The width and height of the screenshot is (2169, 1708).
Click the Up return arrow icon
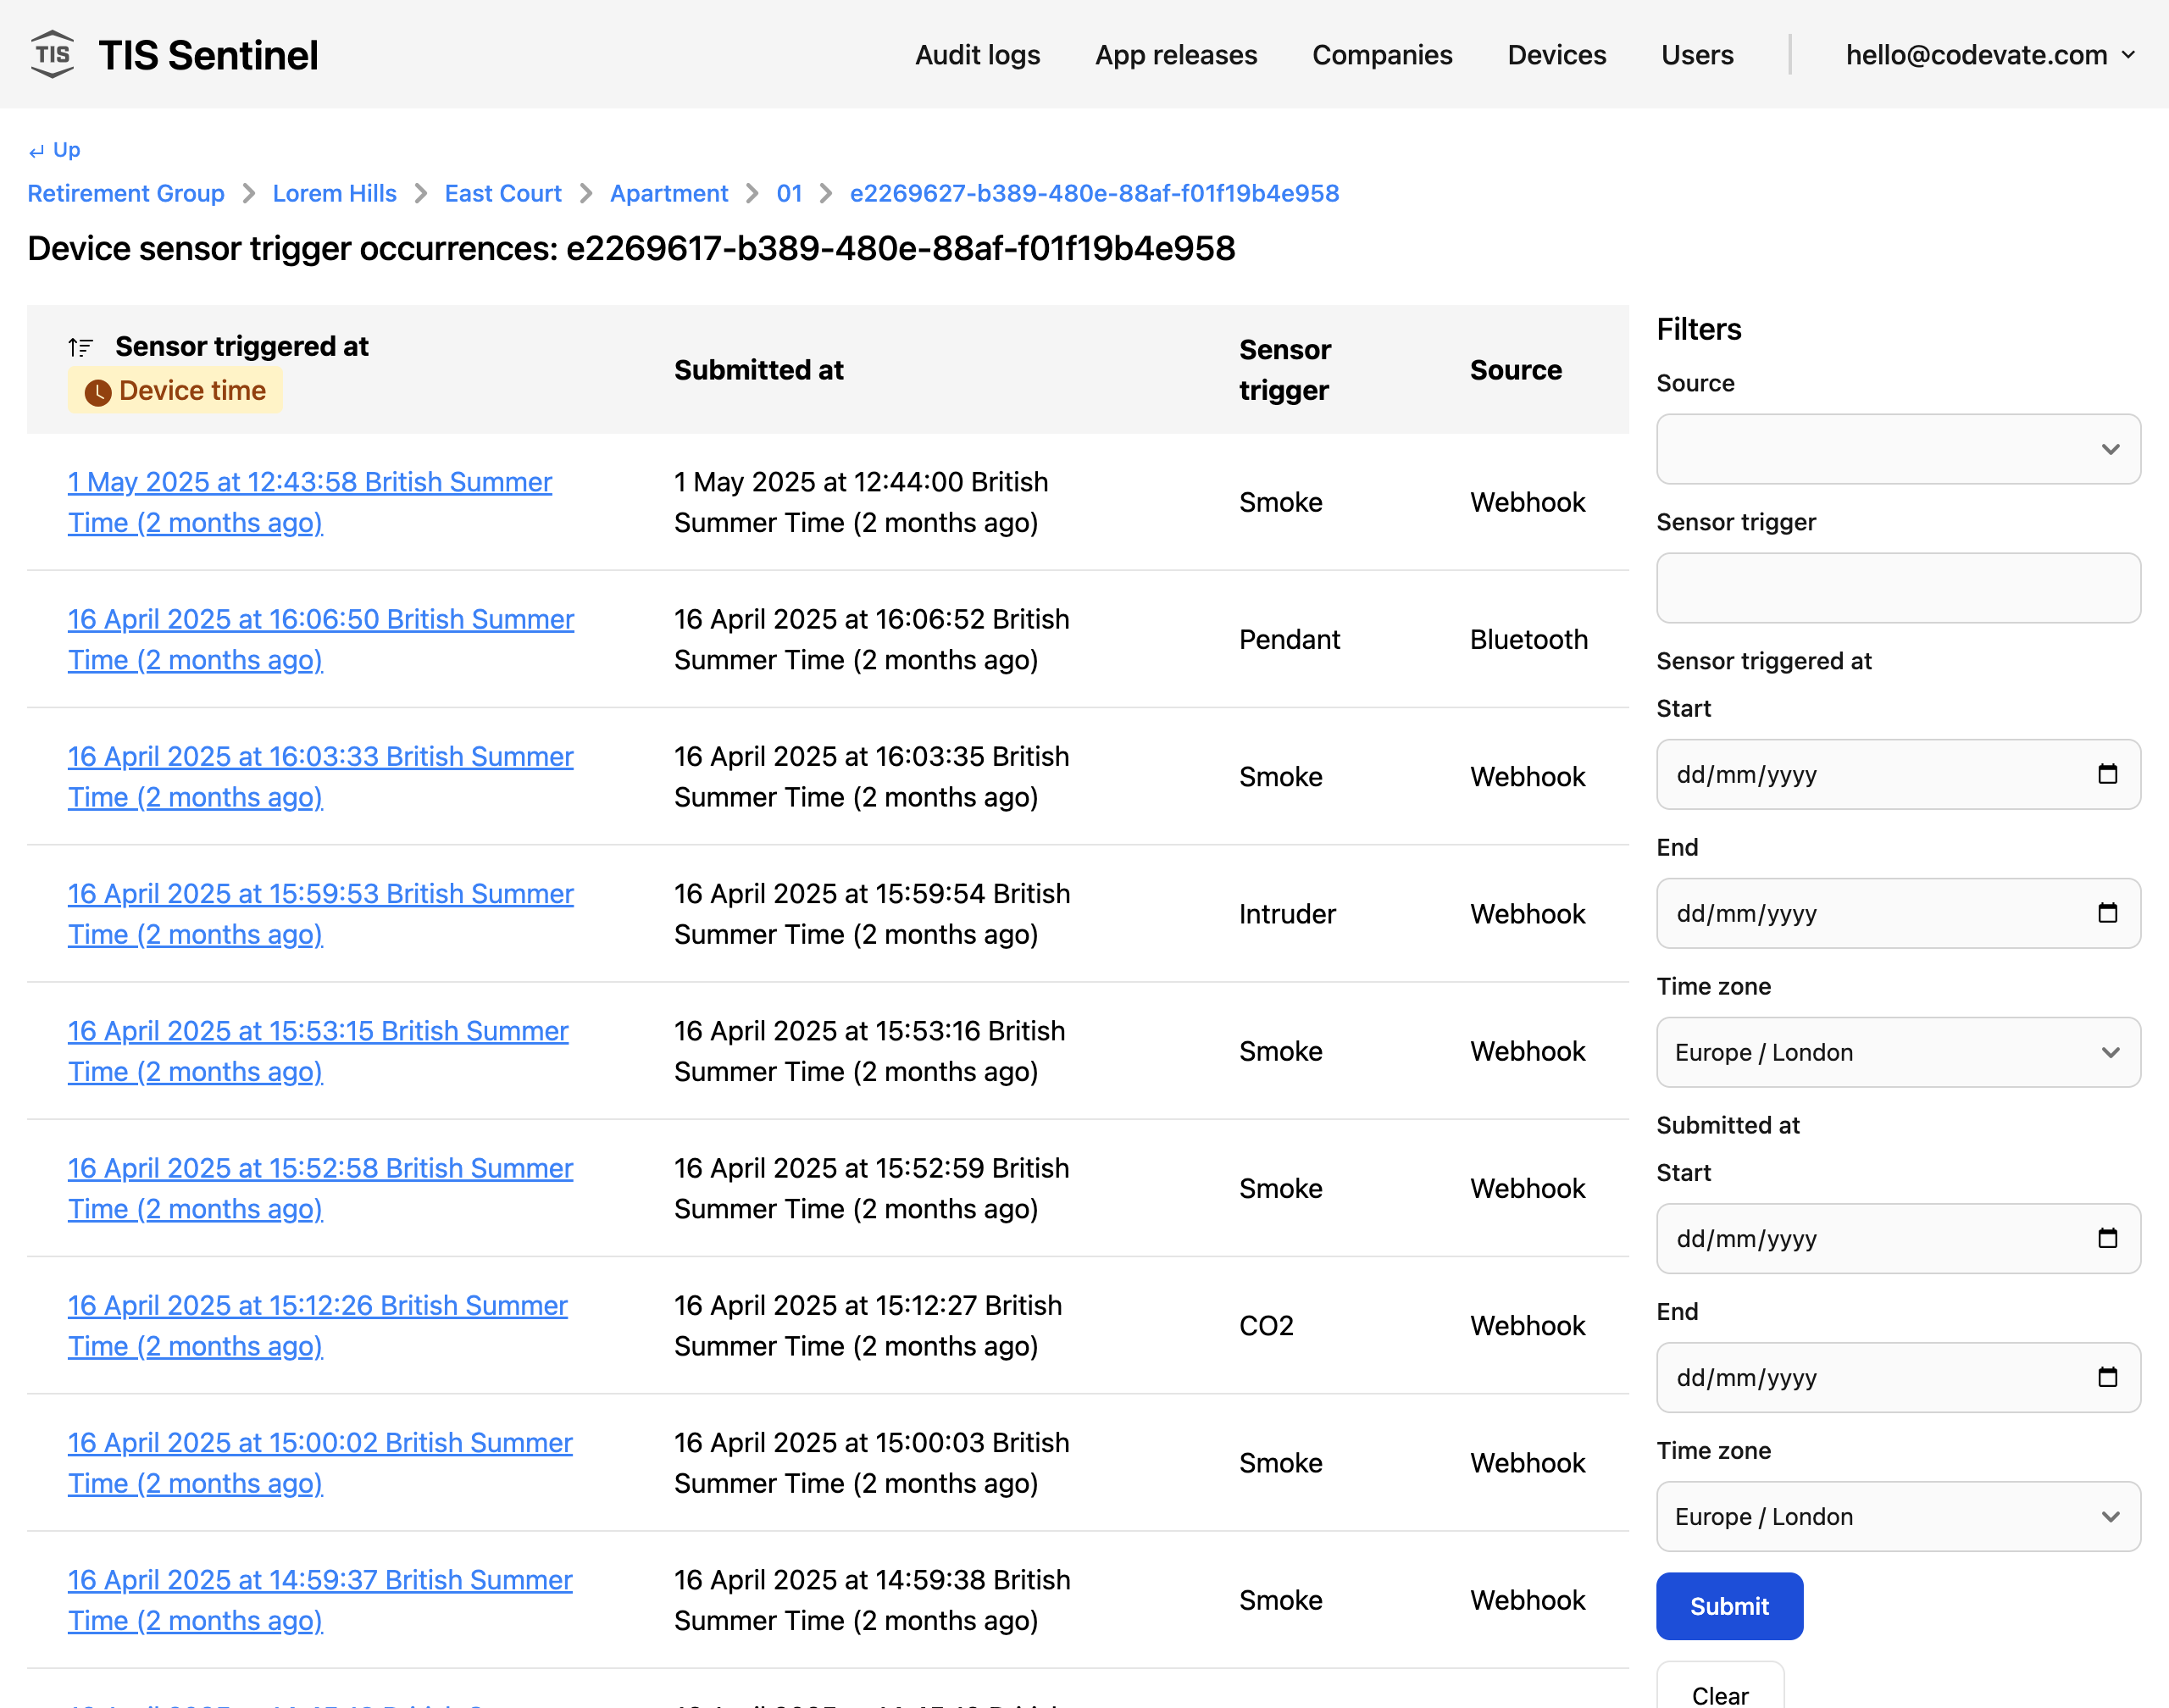pos(36,151)
